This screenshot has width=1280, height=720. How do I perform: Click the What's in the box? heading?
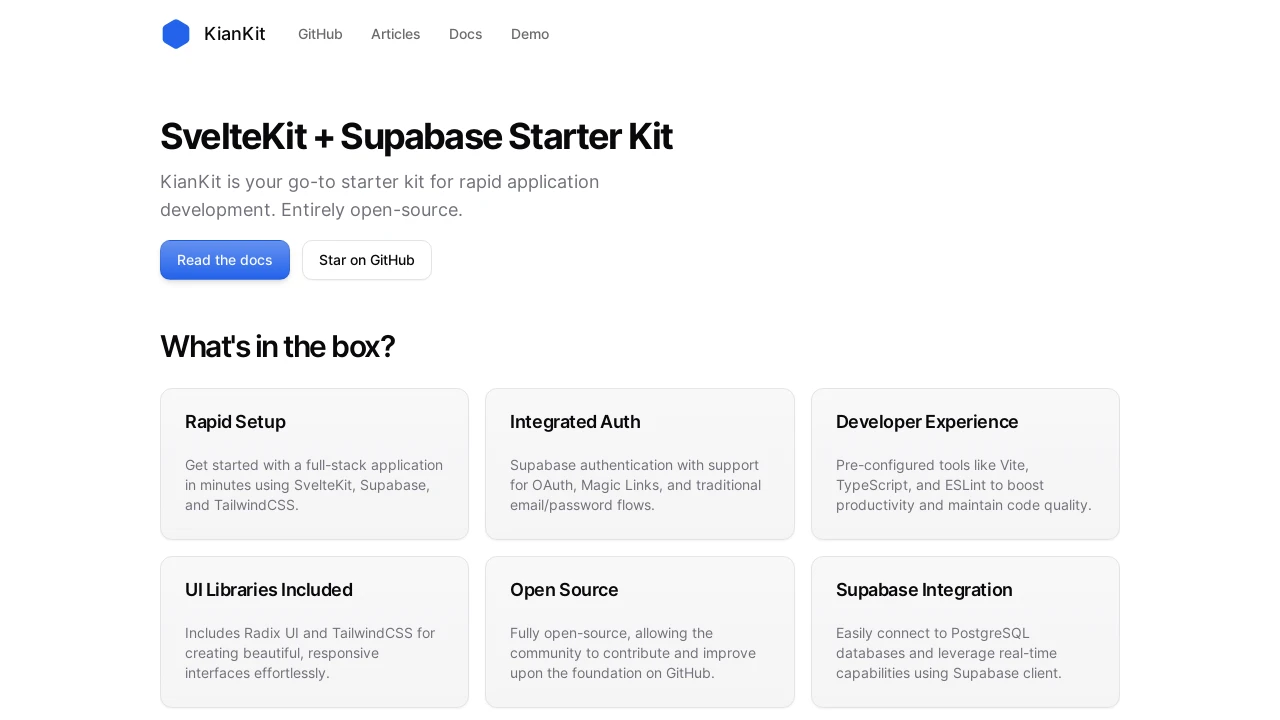pos(278,346)
